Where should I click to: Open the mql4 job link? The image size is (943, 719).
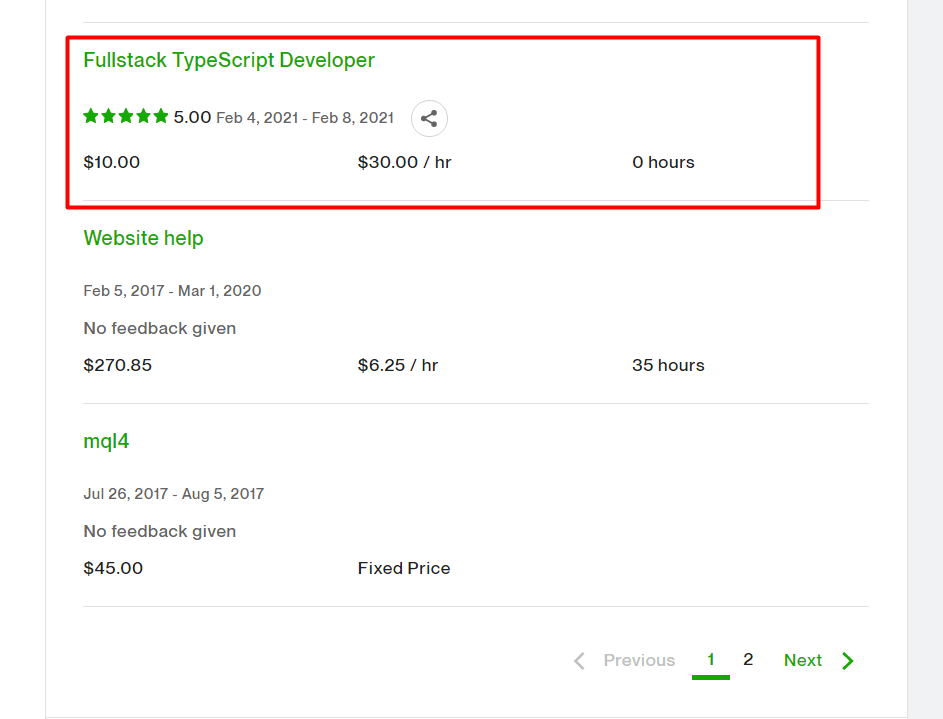(106, 441)
